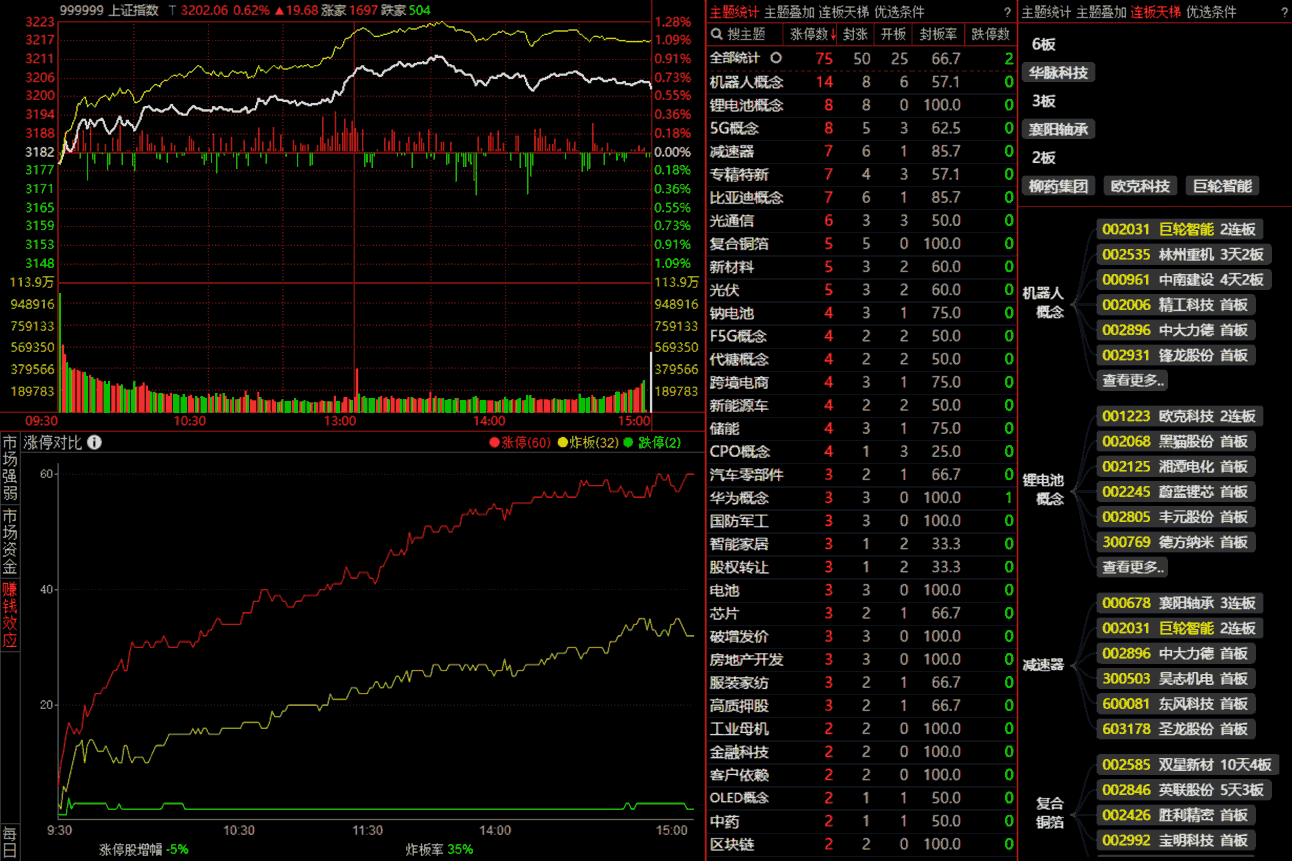The width and height of the screenshot is (1292, 861).
Task: Select the 光通信 theme row
Action: [861, 220]
